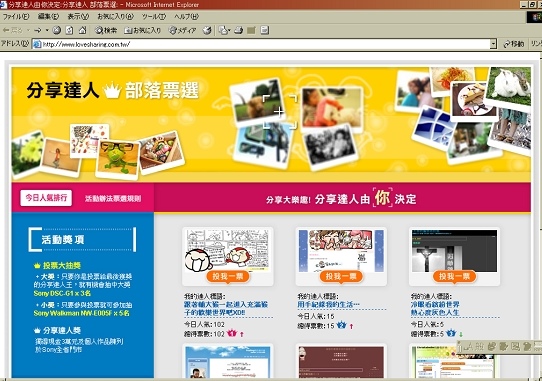Vote 投我一票 for the 用手紀錄我的生活 blog
The height and width of the screenshot is (381, 542).
point(341,276)
